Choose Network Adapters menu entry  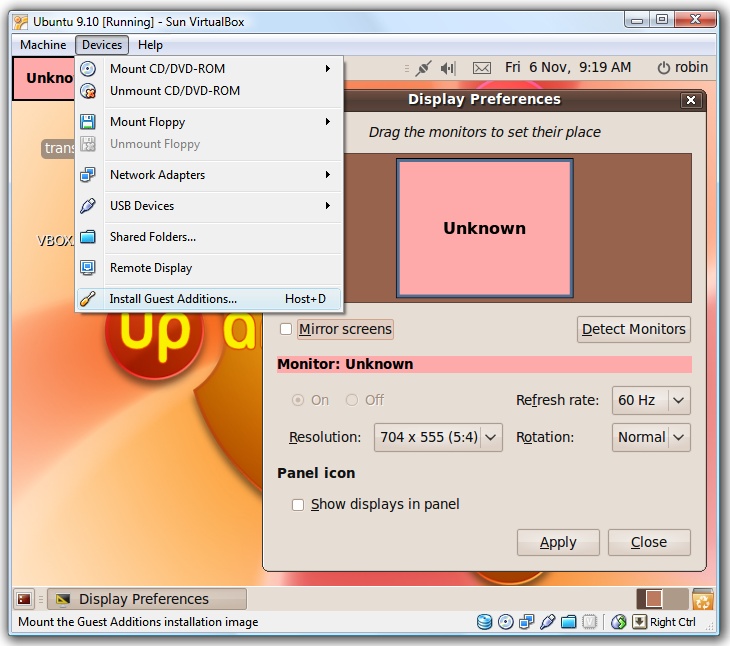(x=209, y=175)
